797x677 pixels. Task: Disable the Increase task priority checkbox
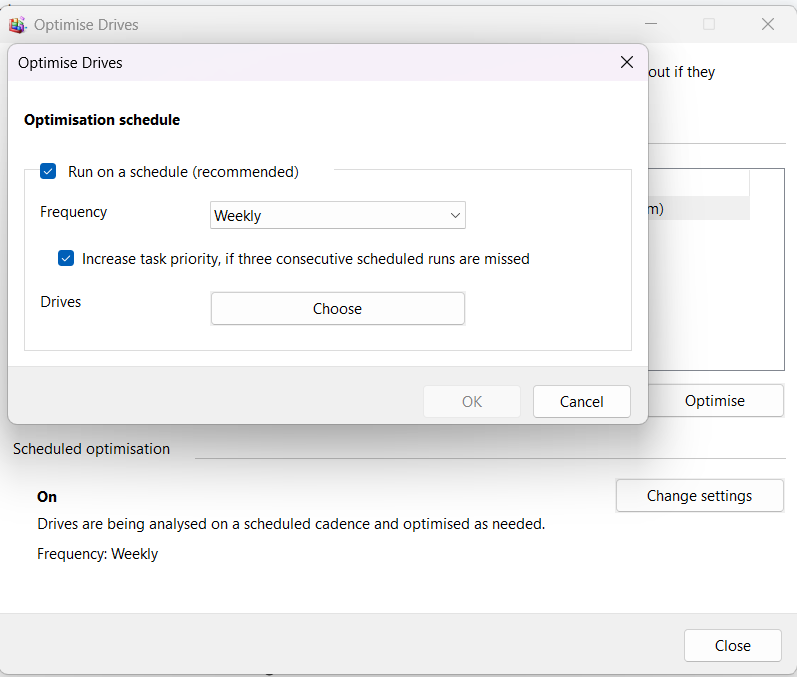point(66,258)
